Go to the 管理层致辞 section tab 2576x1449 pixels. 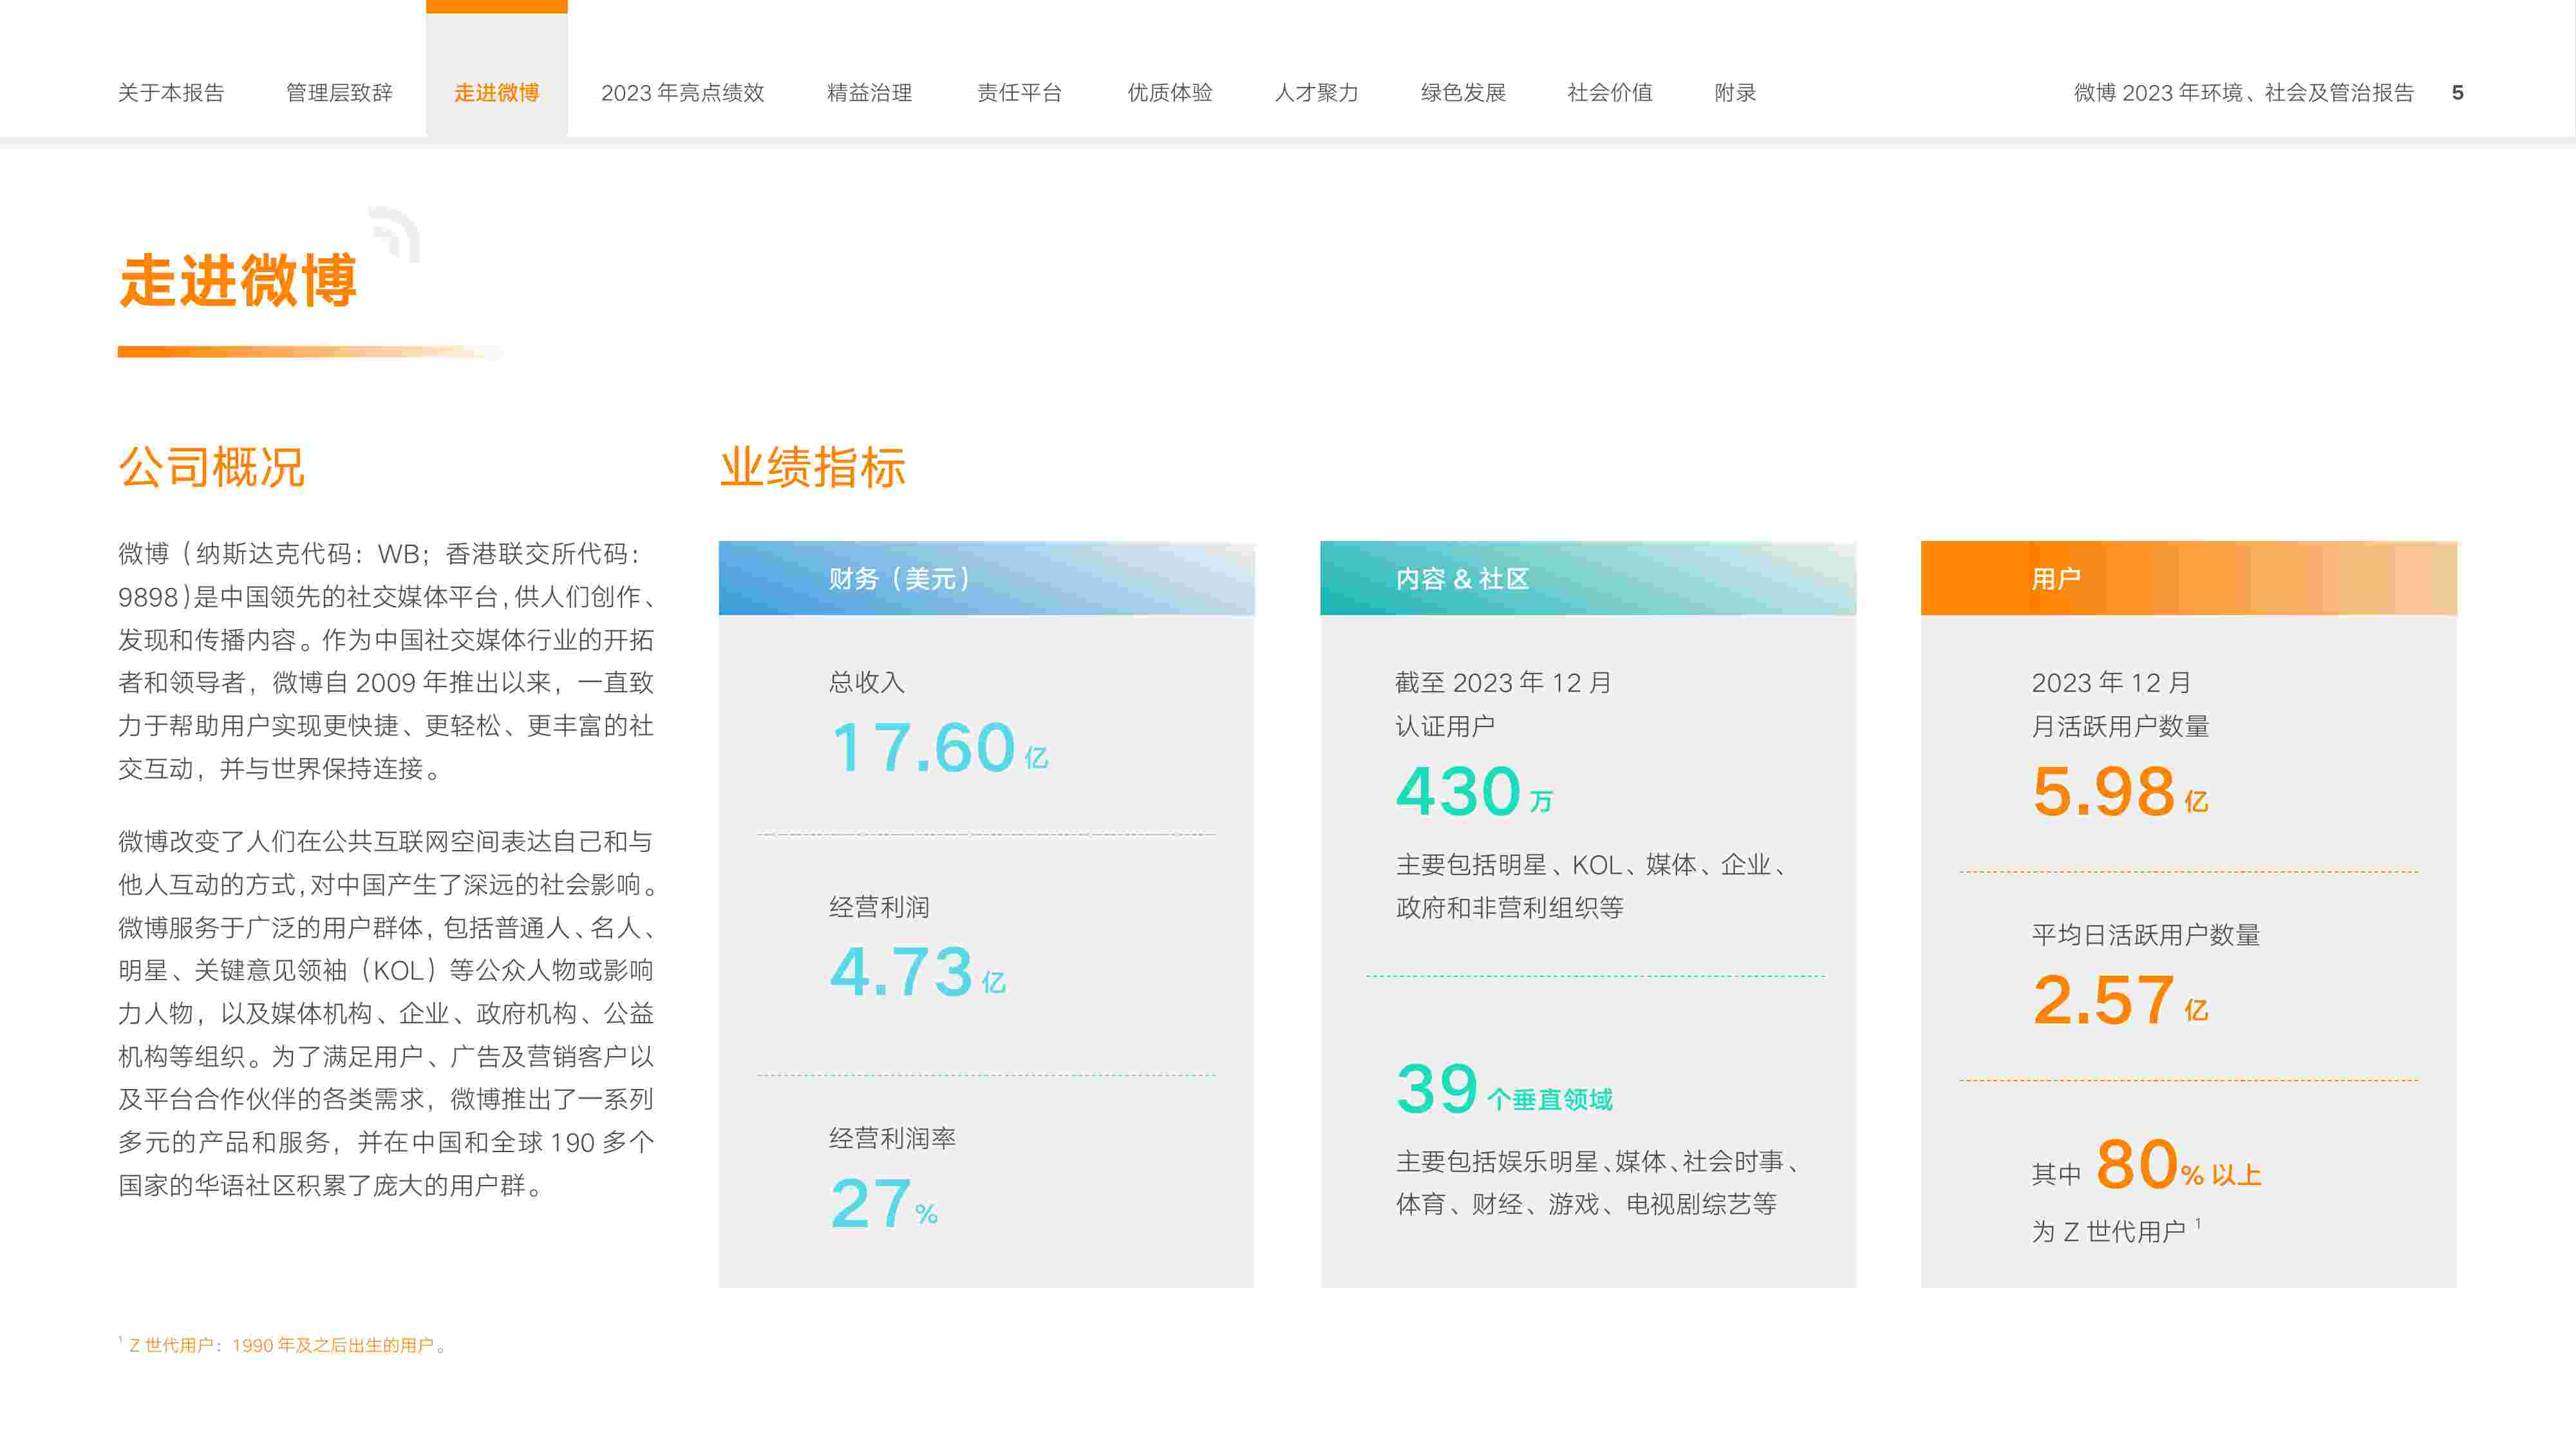click(x=339, y=93)
